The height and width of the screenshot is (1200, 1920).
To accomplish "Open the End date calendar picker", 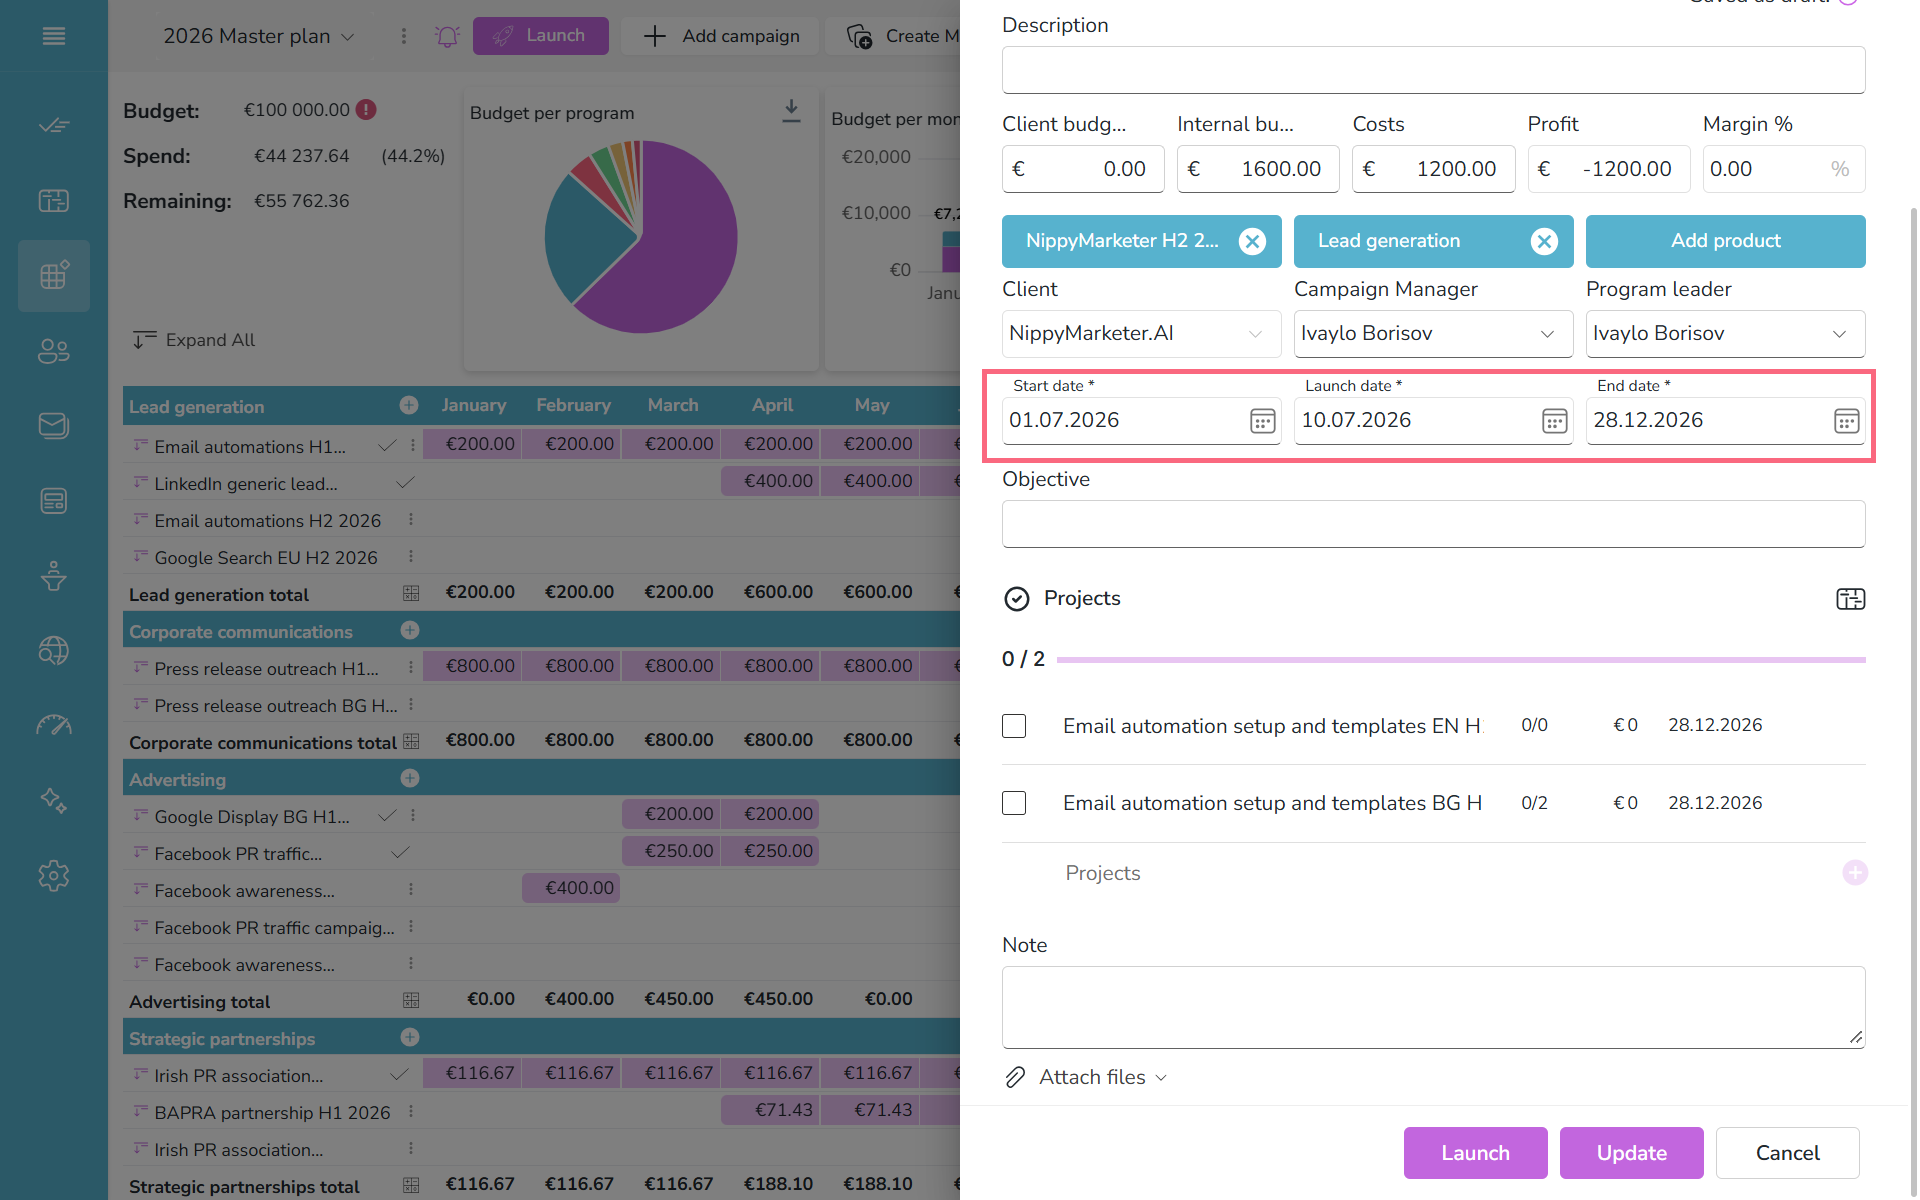I will 1846,421.
